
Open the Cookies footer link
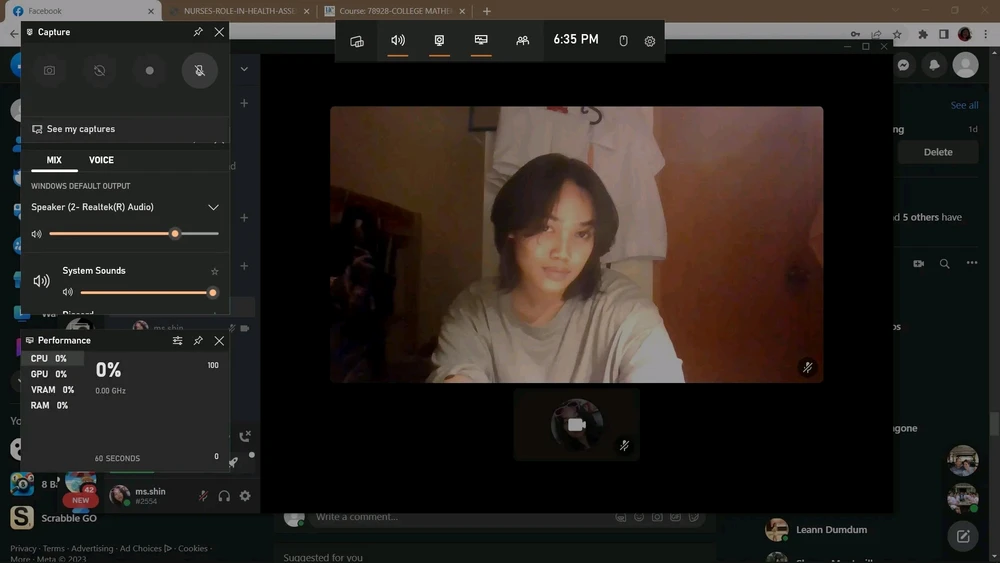point(193,549)
